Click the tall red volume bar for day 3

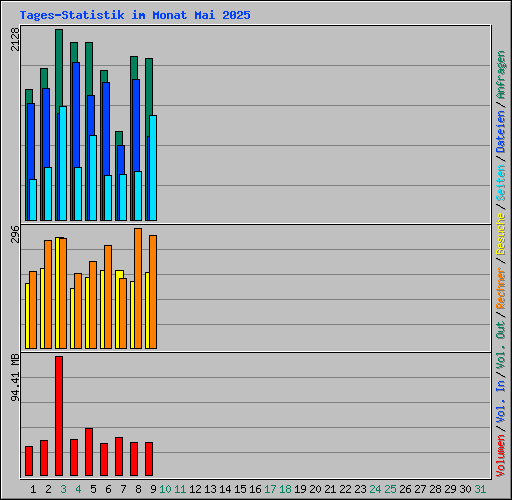[x=59, y=416]
